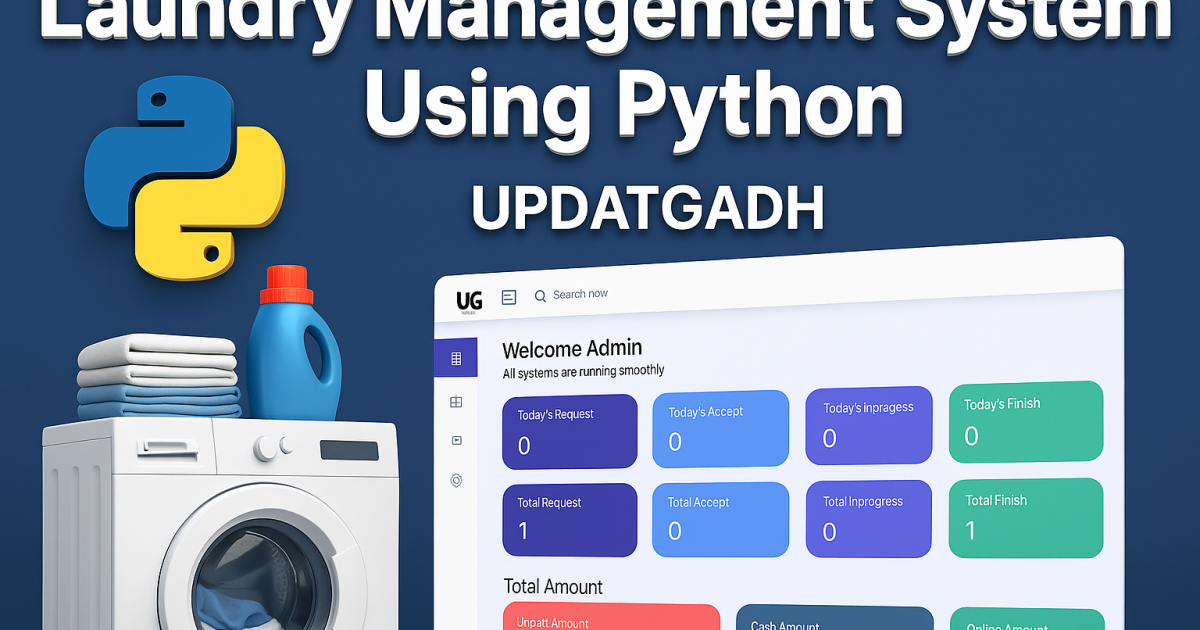Screen dimensions: 1200x630
Task: Click the video panel icon in the sidebar
Action: (x=456, y=440)
